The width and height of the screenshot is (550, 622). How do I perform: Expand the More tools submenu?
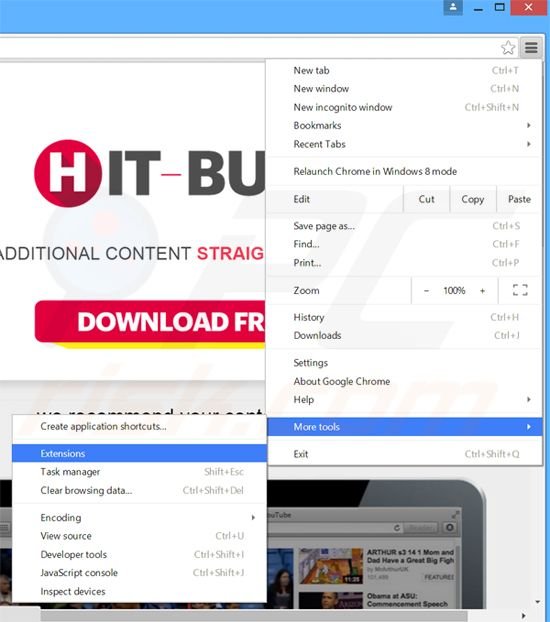pyautogui.click(x=405, y=427)
